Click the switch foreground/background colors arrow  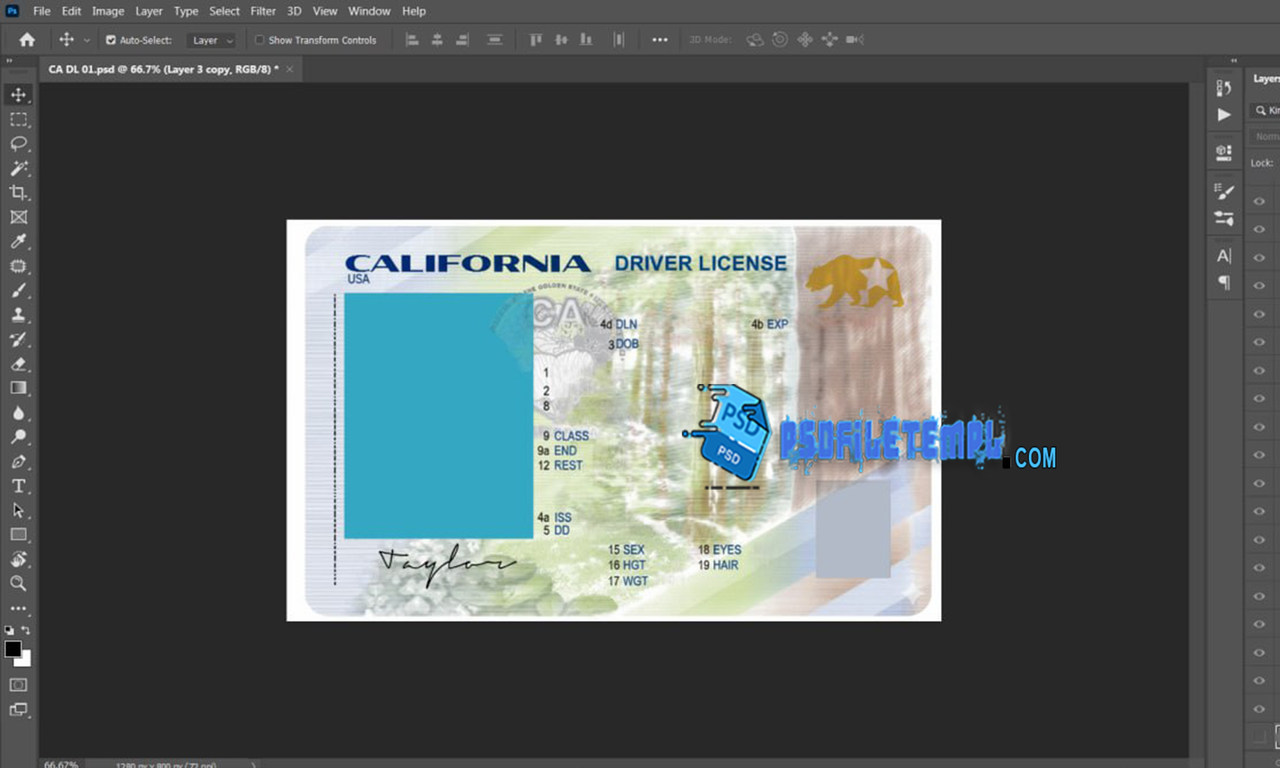point(26,631)
